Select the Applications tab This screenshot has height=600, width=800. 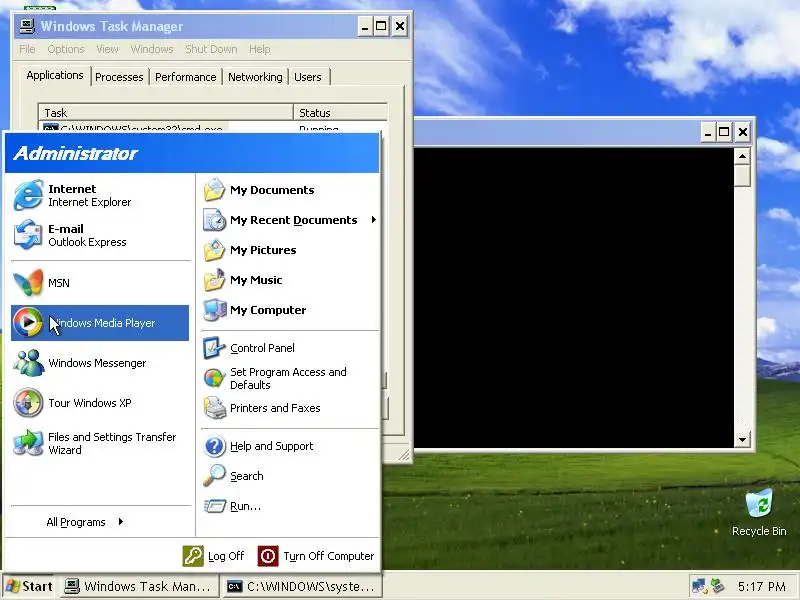pyautogui.click(x=55, y=76)
